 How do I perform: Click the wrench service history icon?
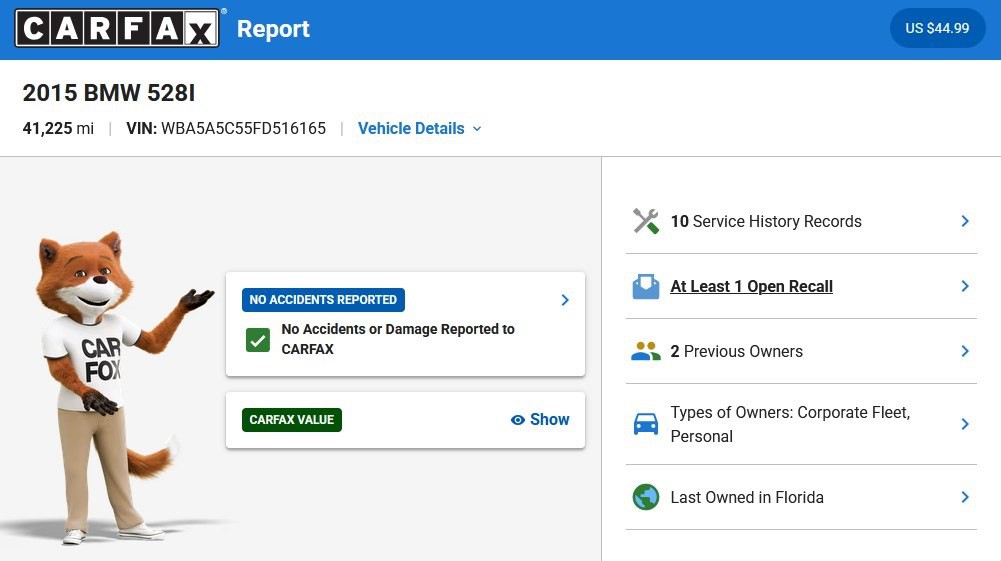(645, 221)
